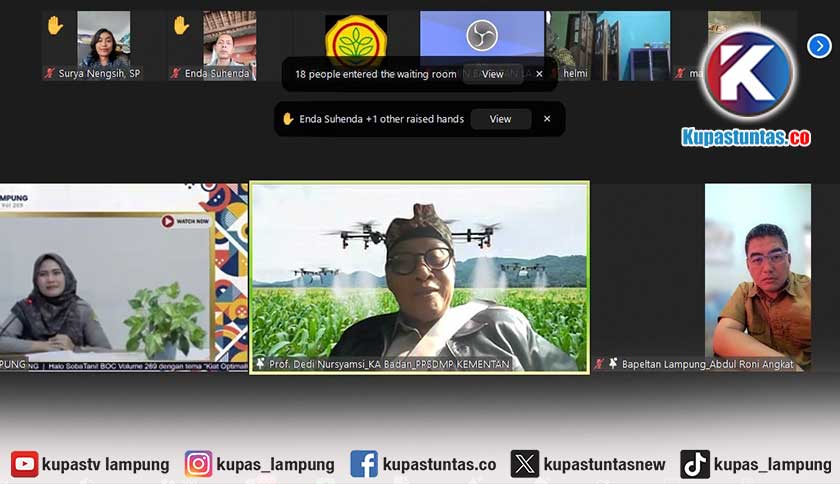Click the Watch Now play button
Image resolution: width=840 pixels, height=484 pixels.
coord(168,221)
